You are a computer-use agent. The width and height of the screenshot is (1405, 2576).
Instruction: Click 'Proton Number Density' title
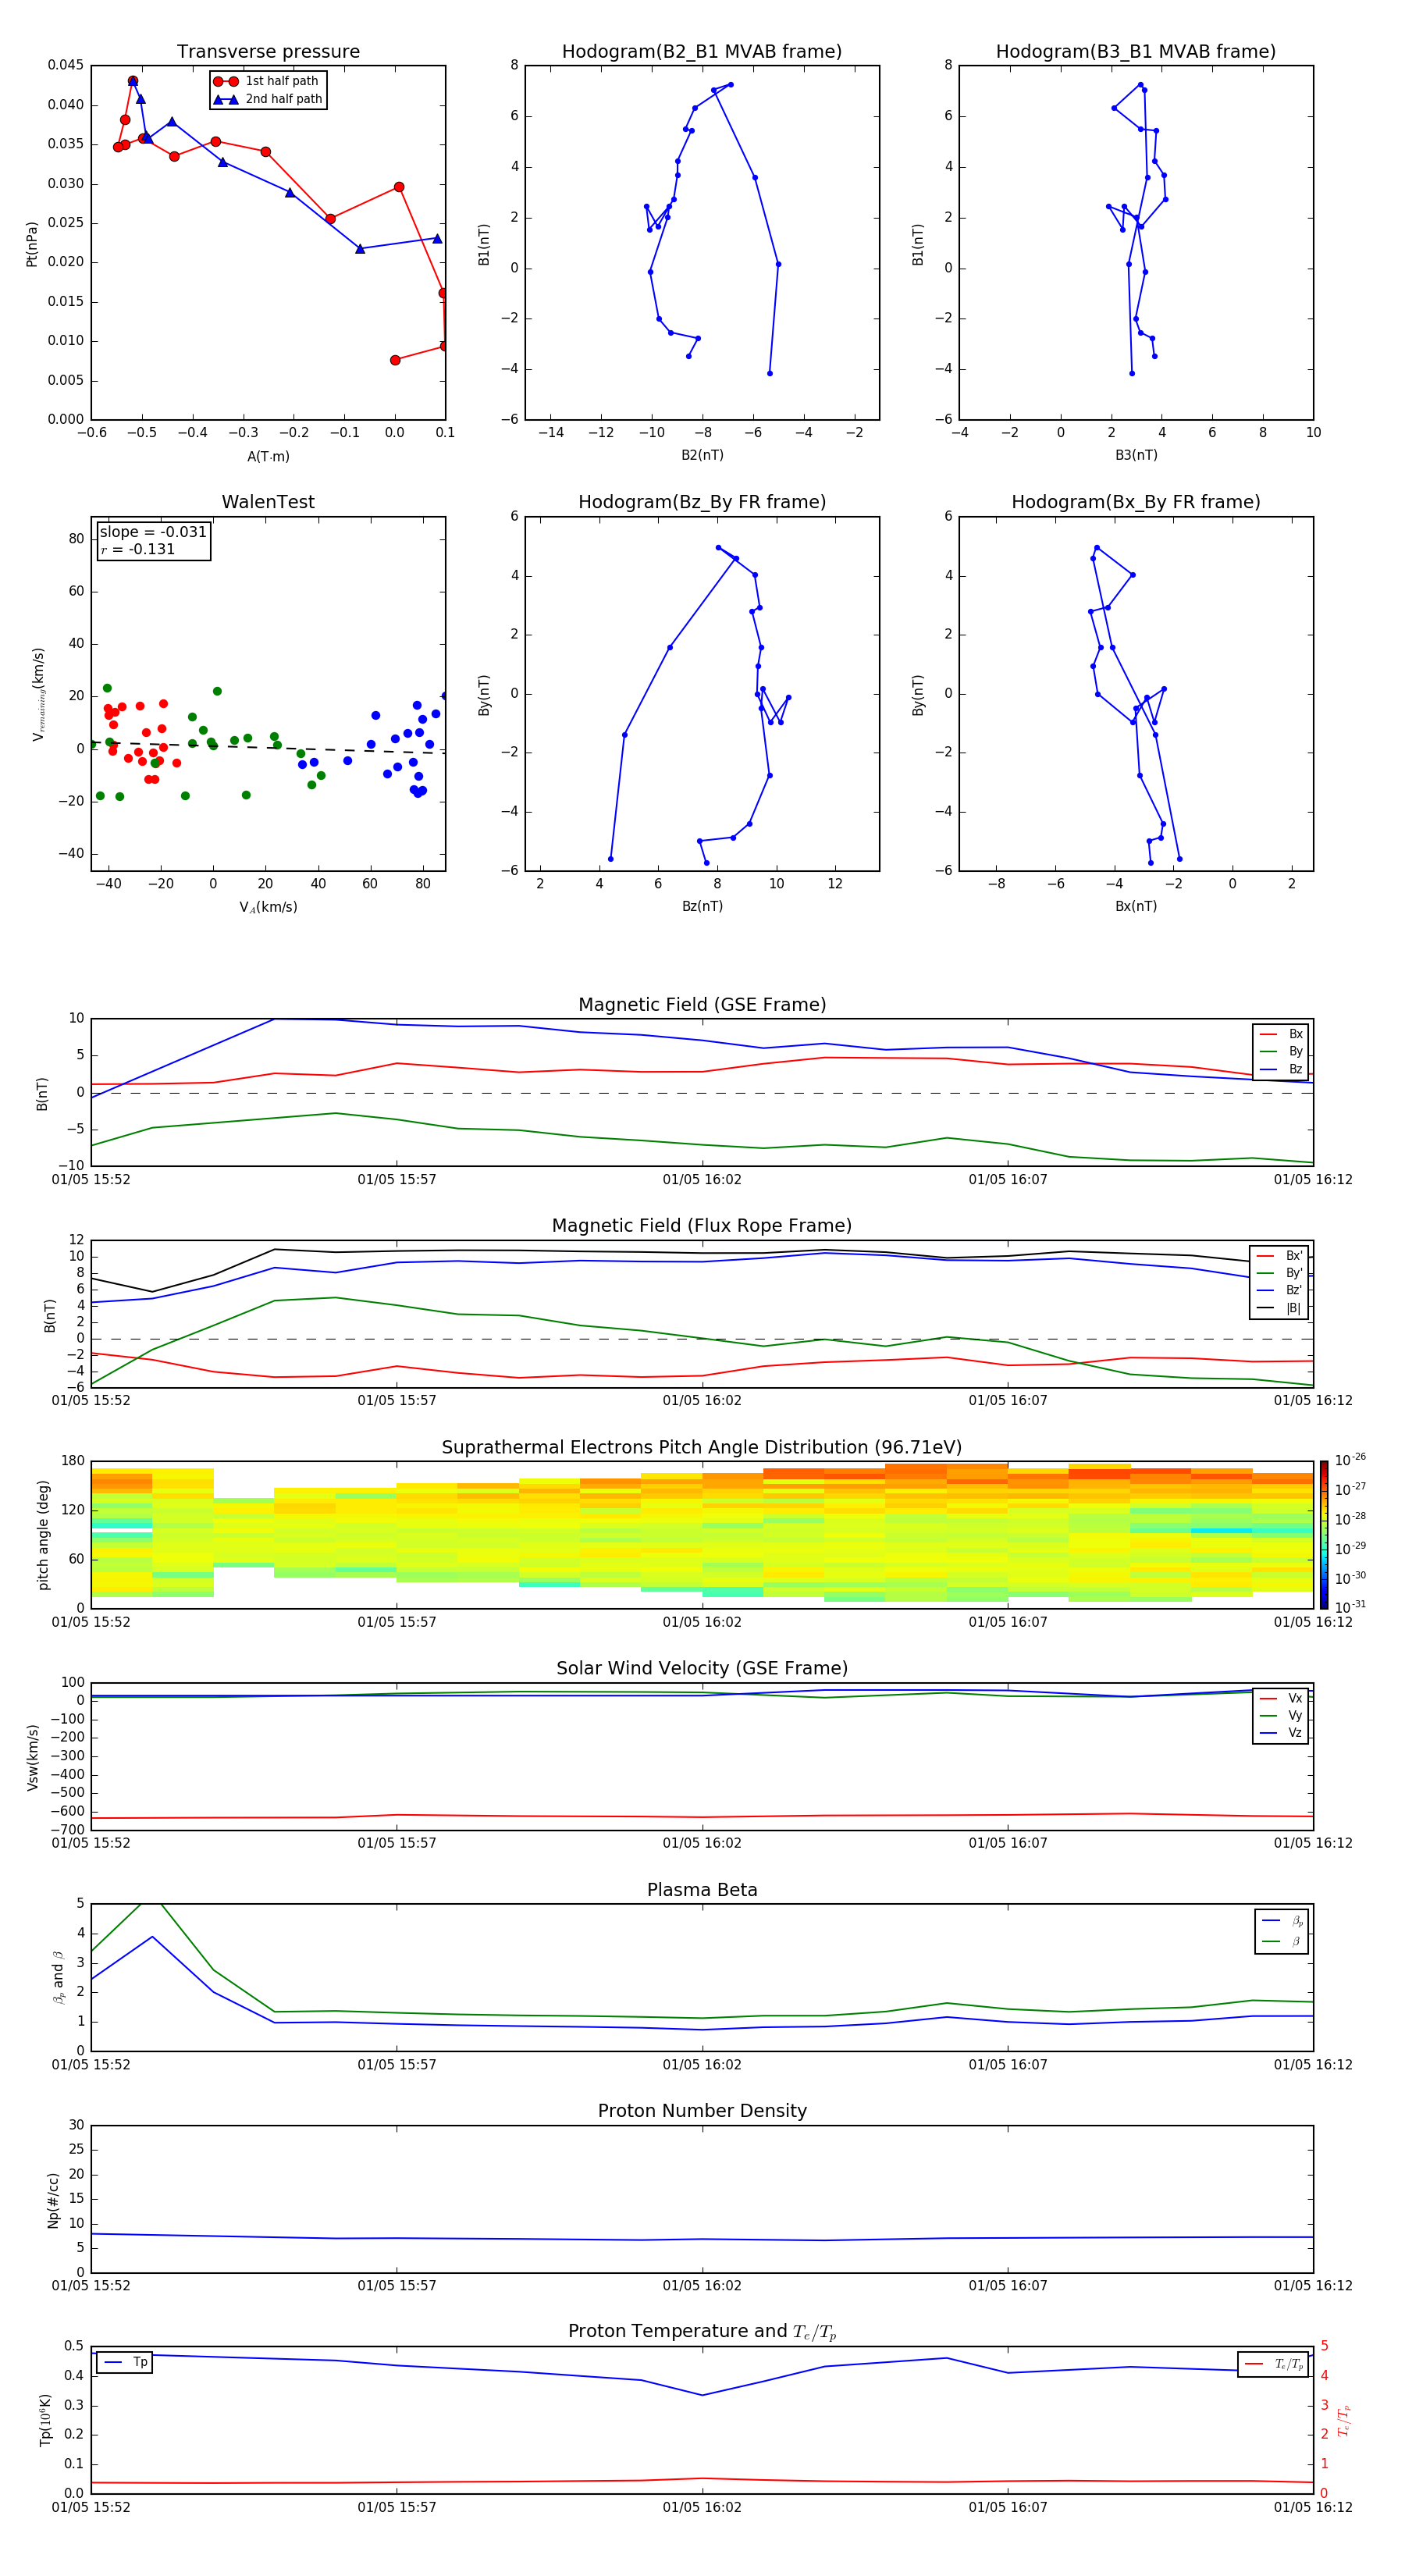coord(702,2111)
